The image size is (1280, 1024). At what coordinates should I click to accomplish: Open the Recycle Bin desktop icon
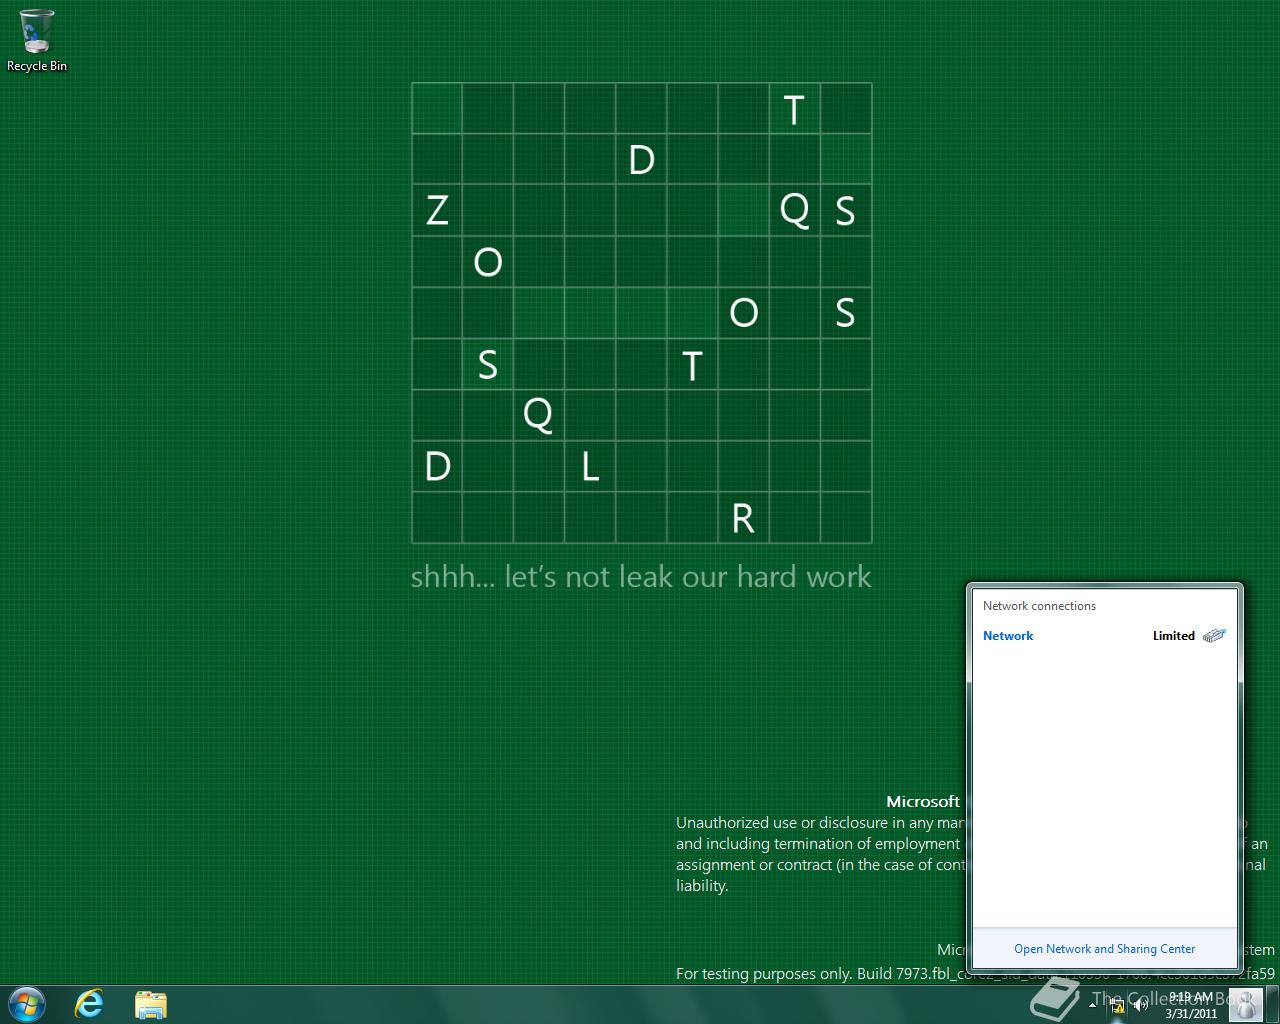tap(37, 41)
